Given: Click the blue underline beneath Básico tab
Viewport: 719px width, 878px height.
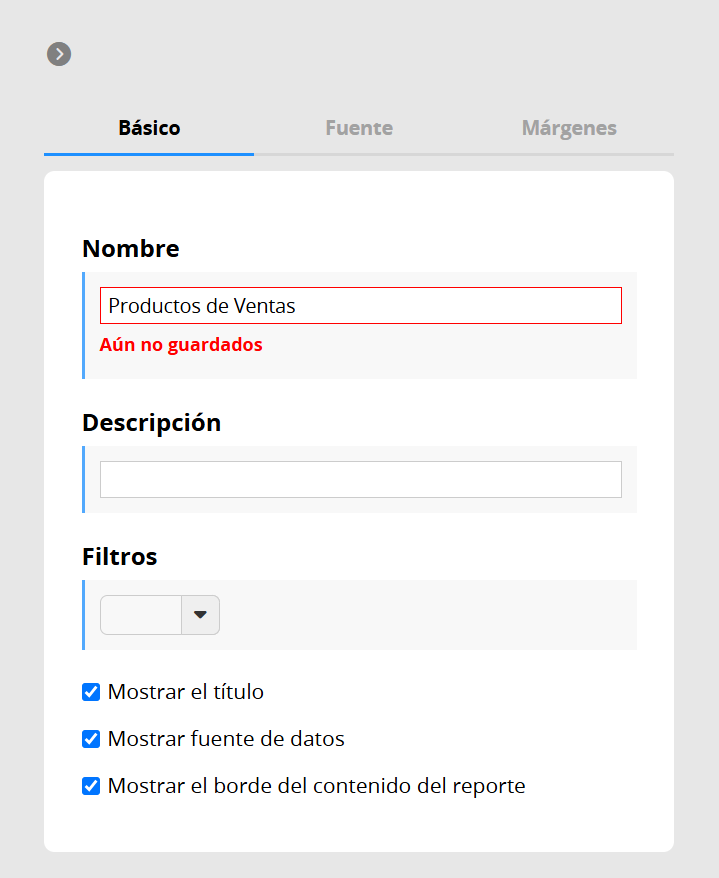Looking at the screenshot, I should click(x=149, y=154).
